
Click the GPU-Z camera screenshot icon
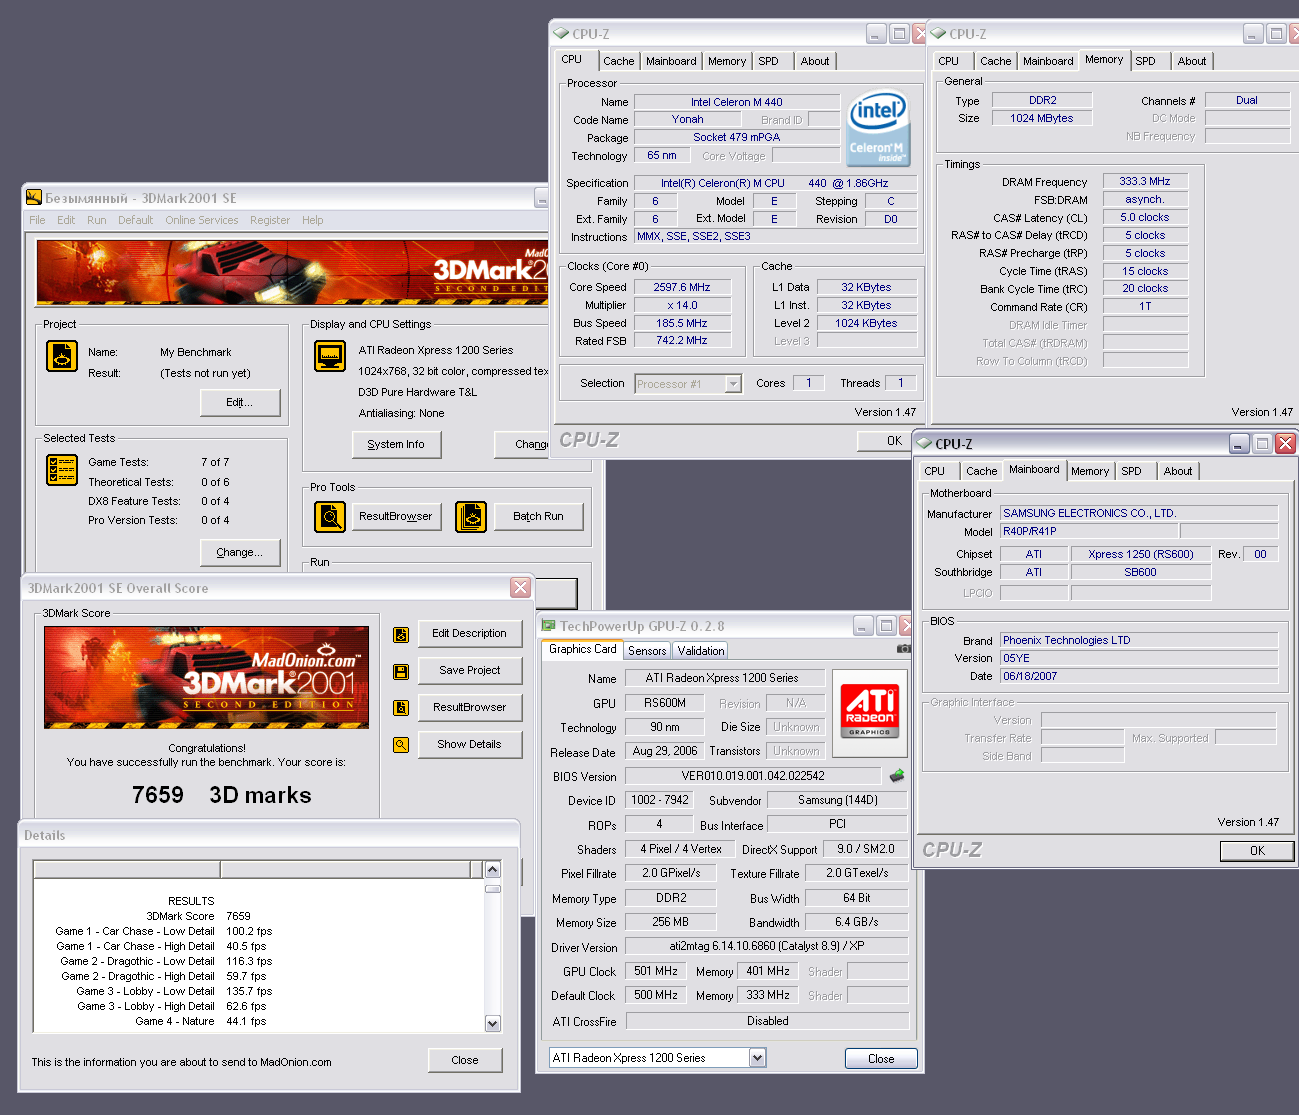(x=904, y=648)
